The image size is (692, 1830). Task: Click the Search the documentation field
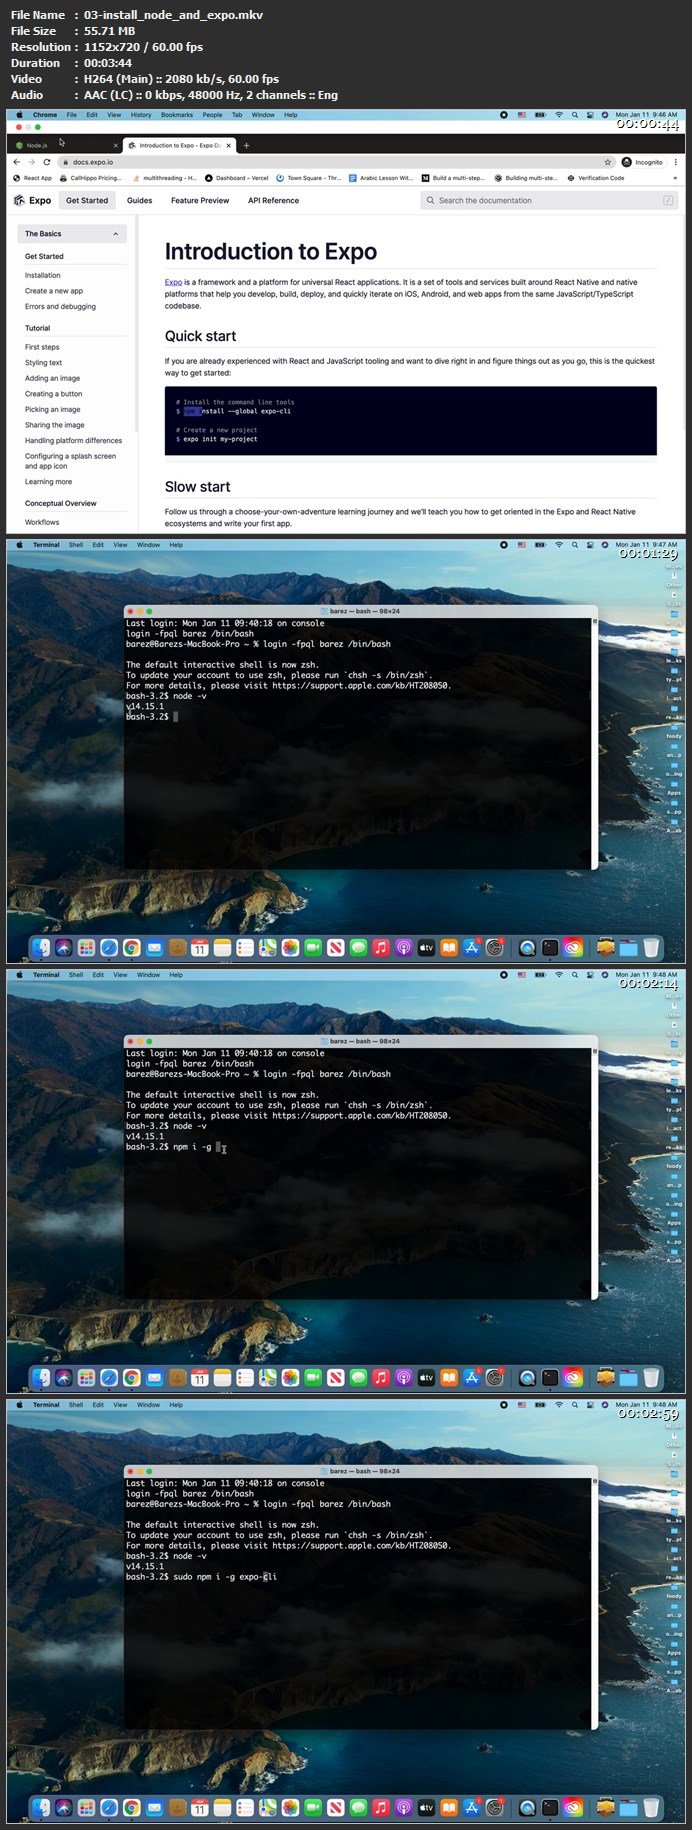click(x=549, y=200)
